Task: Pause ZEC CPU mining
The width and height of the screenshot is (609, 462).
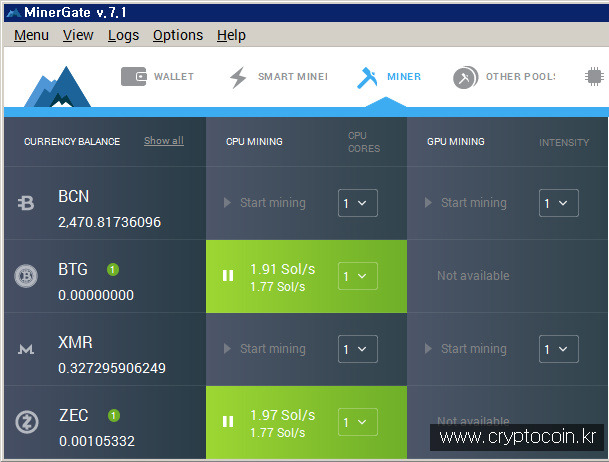Action: pos(228,422)
